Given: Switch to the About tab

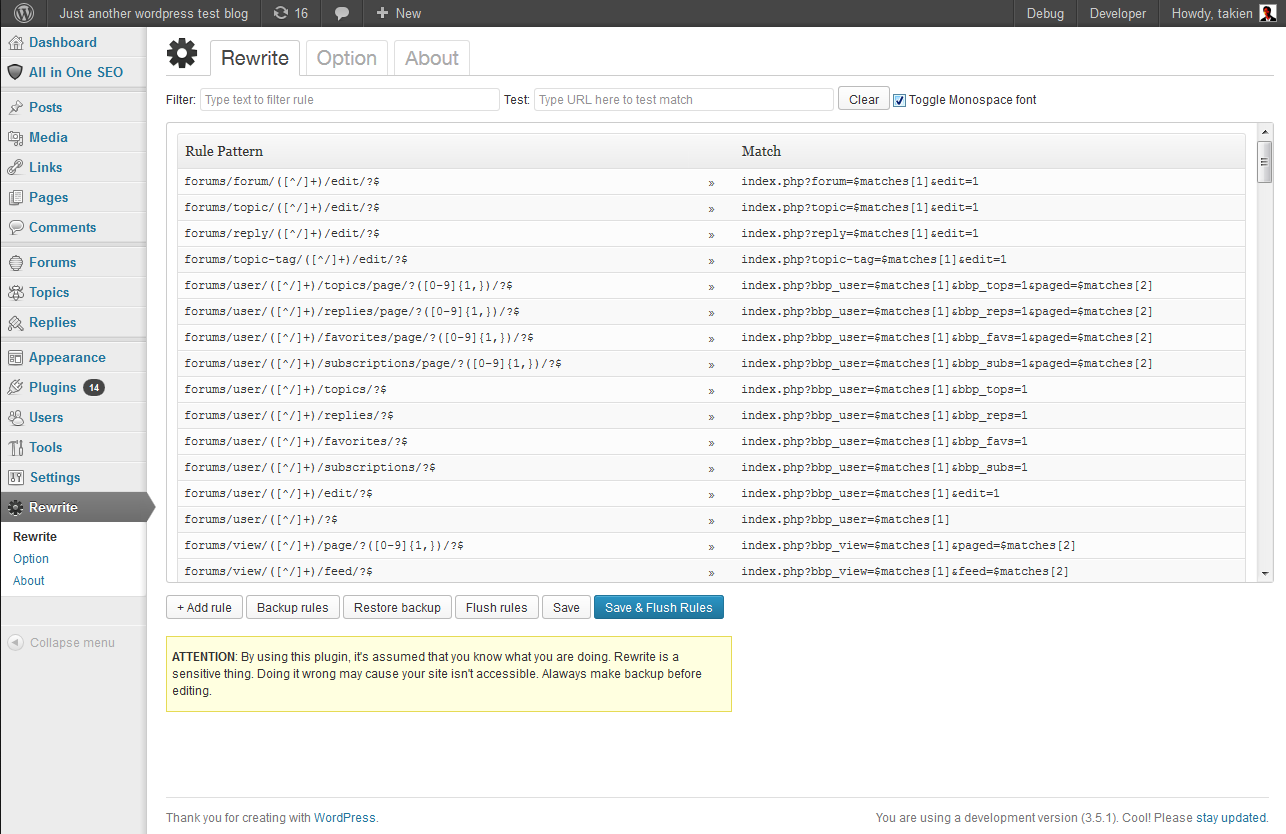Looking at the screenshot, I should (432, 58).
